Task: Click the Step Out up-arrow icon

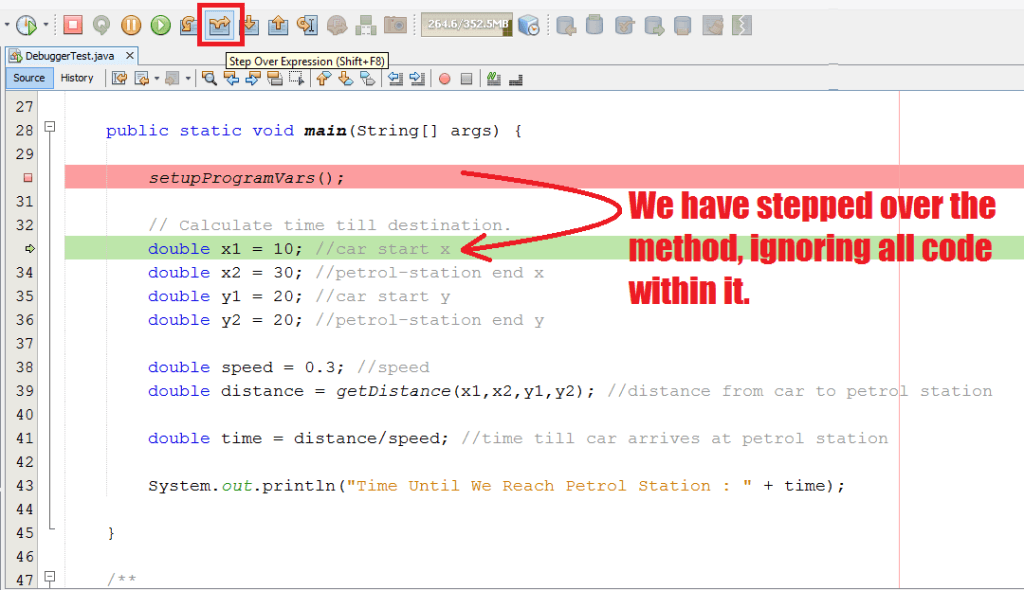Action: pyautogui.click(x=278, y=24)
